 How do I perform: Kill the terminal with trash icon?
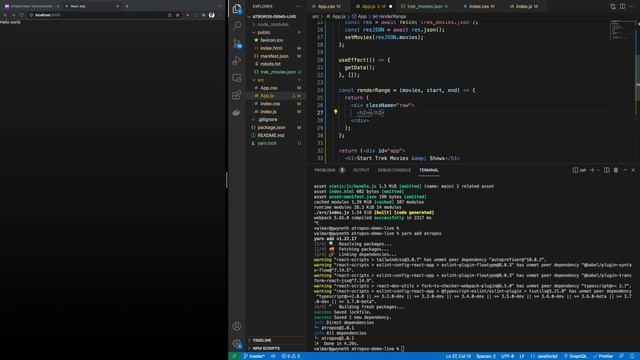pos(616,170)
